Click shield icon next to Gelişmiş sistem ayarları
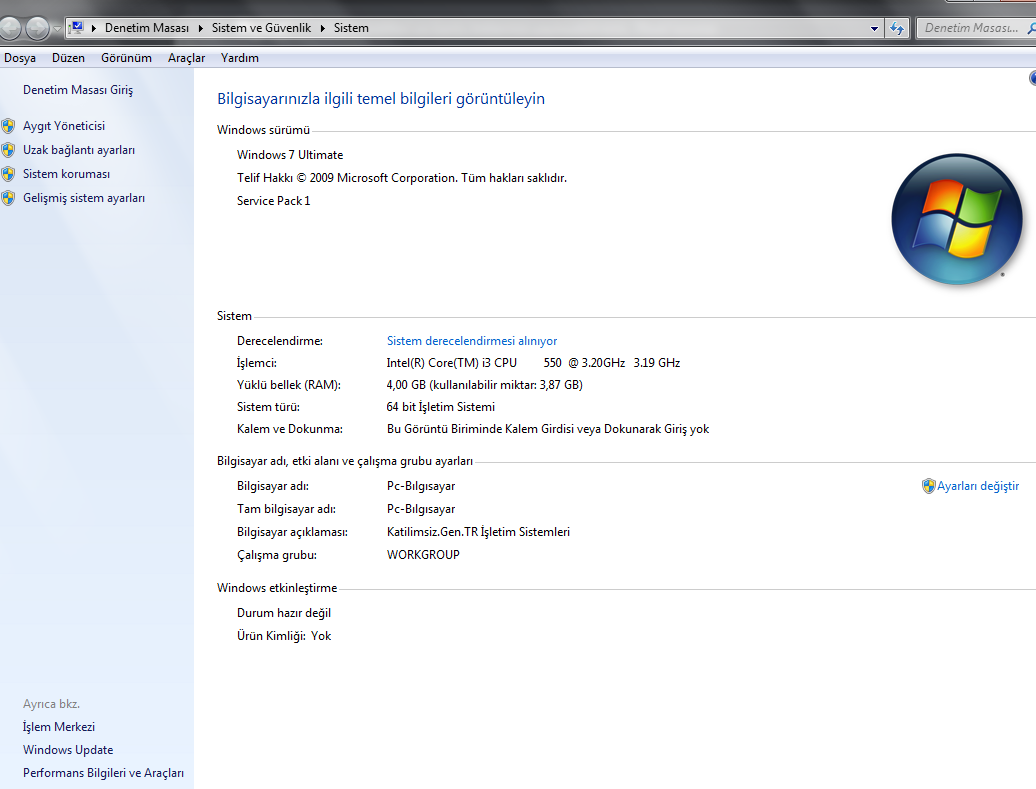The image size is (1036, 789). [x=8, y=198]
